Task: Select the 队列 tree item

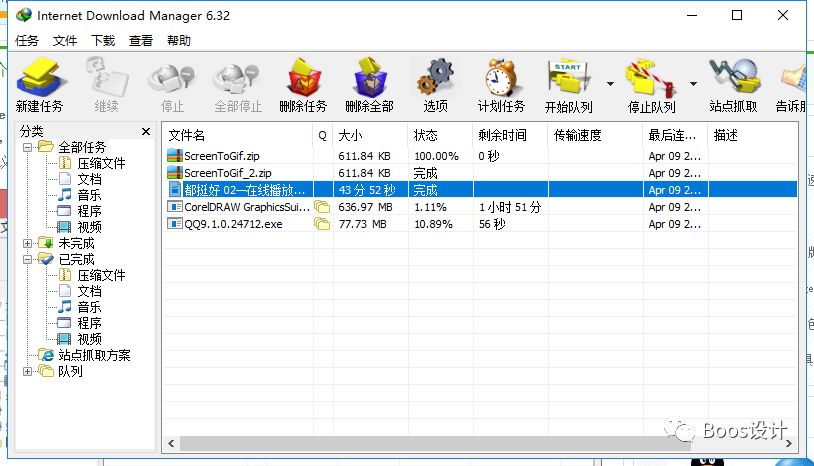Action: (x=70, y=371)
